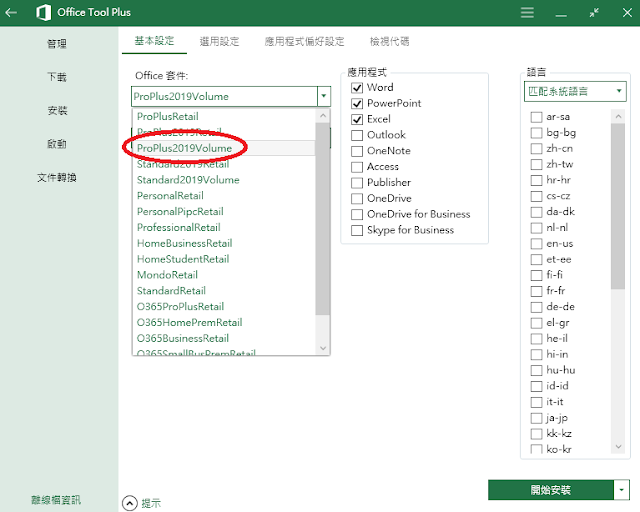
Task: Choose ProPlus2019Volume from the list
Action: tap(224, 148)
